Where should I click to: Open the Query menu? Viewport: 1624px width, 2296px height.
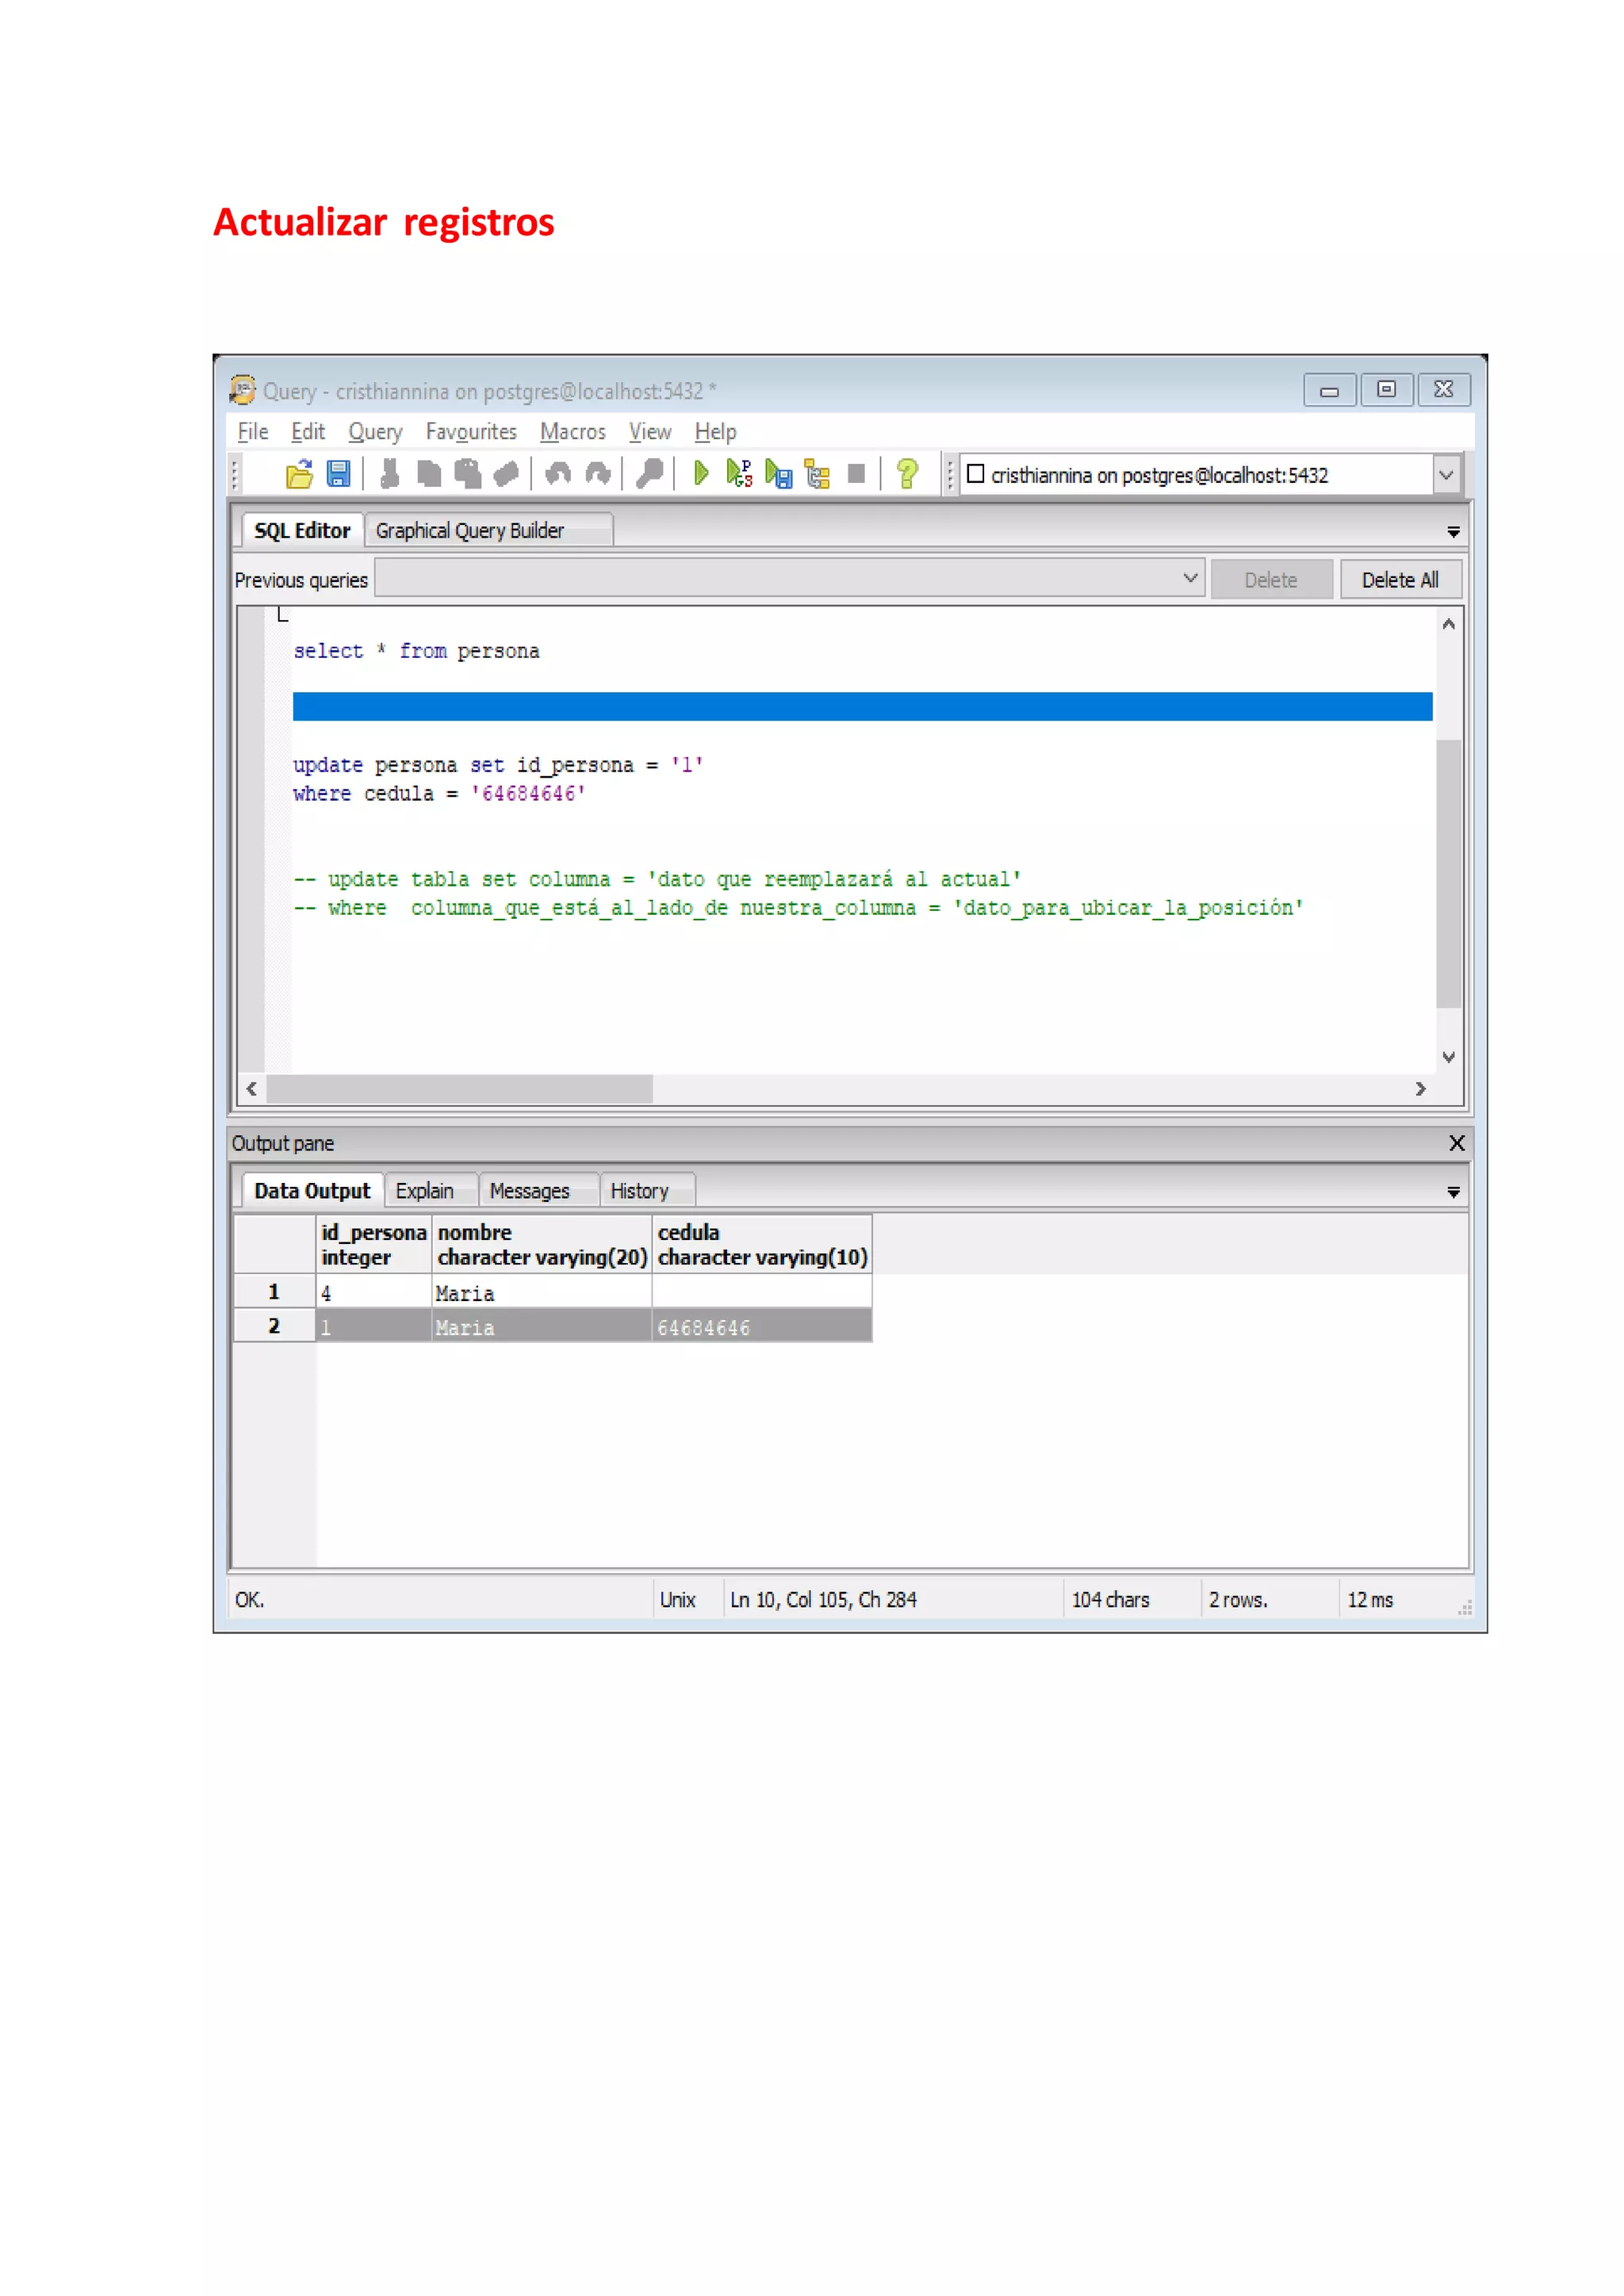375,432
